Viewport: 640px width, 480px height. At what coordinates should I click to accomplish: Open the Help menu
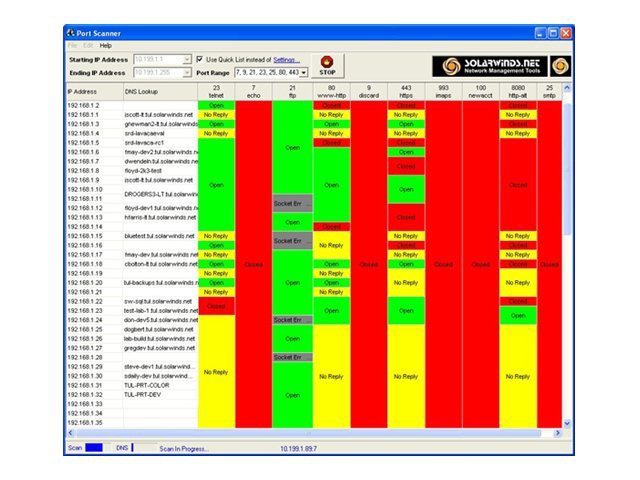(x=105, y=46)
